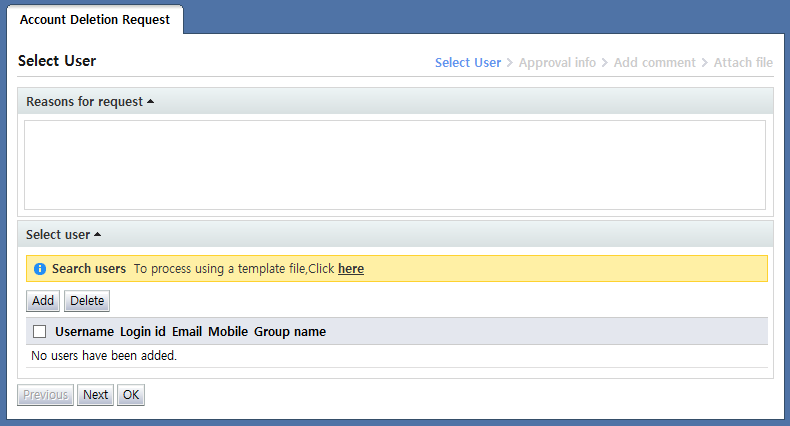
Task: Jump to the Attach file step
Action: 743,63
